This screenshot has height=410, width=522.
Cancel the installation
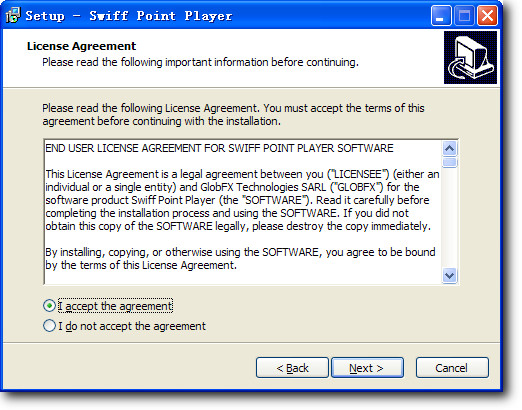(452, 368)
